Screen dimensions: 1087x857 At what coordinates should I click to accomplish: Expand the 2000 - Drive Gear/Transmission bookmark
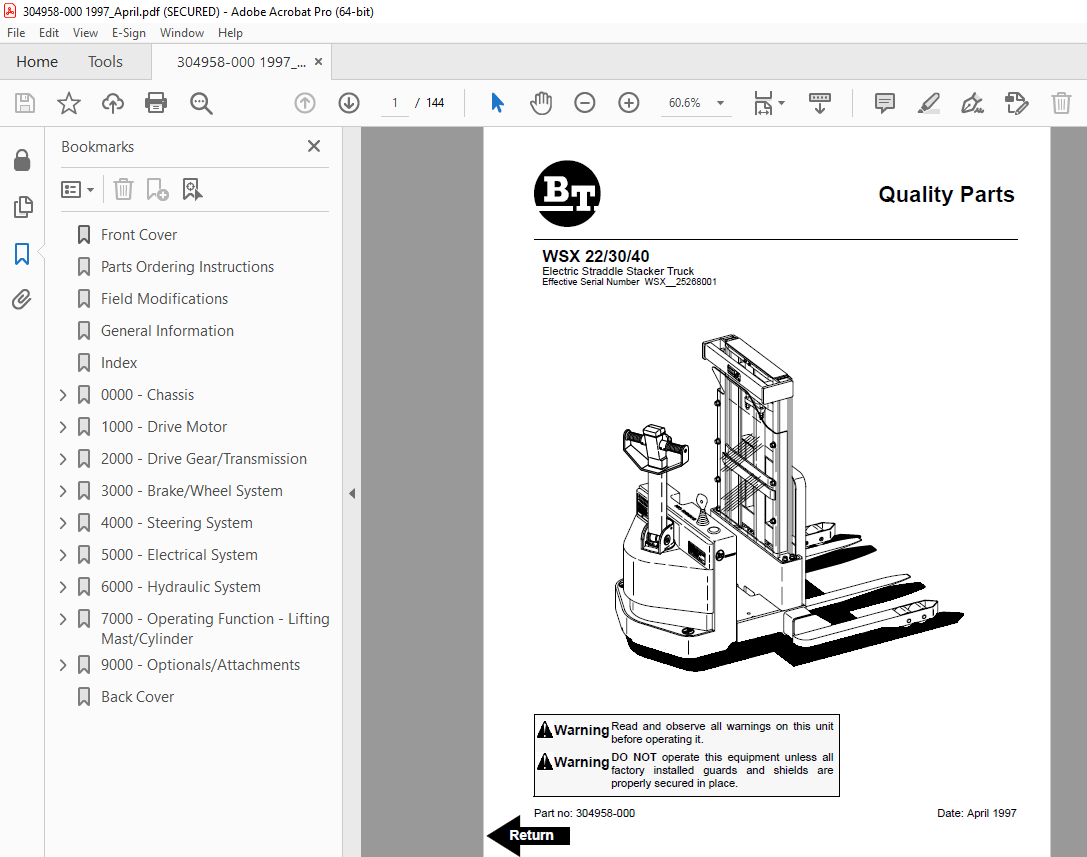coord(63,459)
